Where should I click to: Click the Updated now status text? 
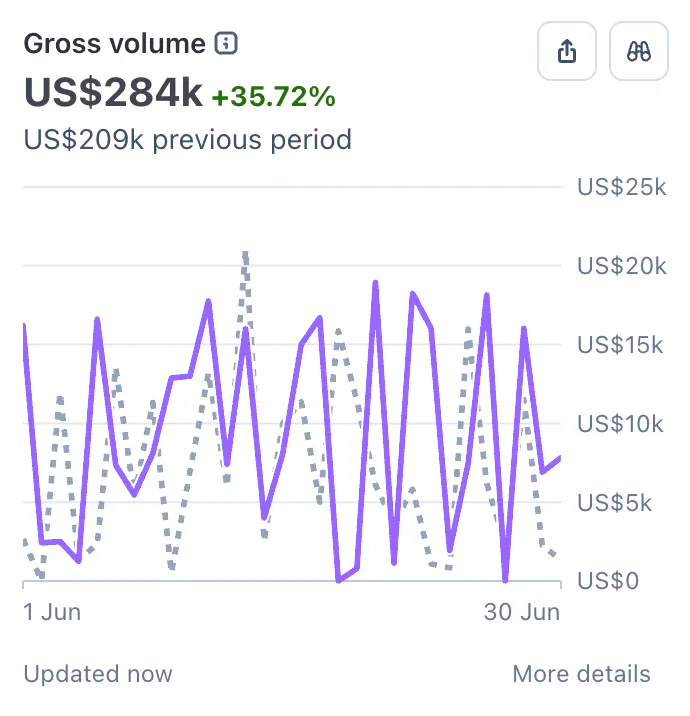coord(98,674)
